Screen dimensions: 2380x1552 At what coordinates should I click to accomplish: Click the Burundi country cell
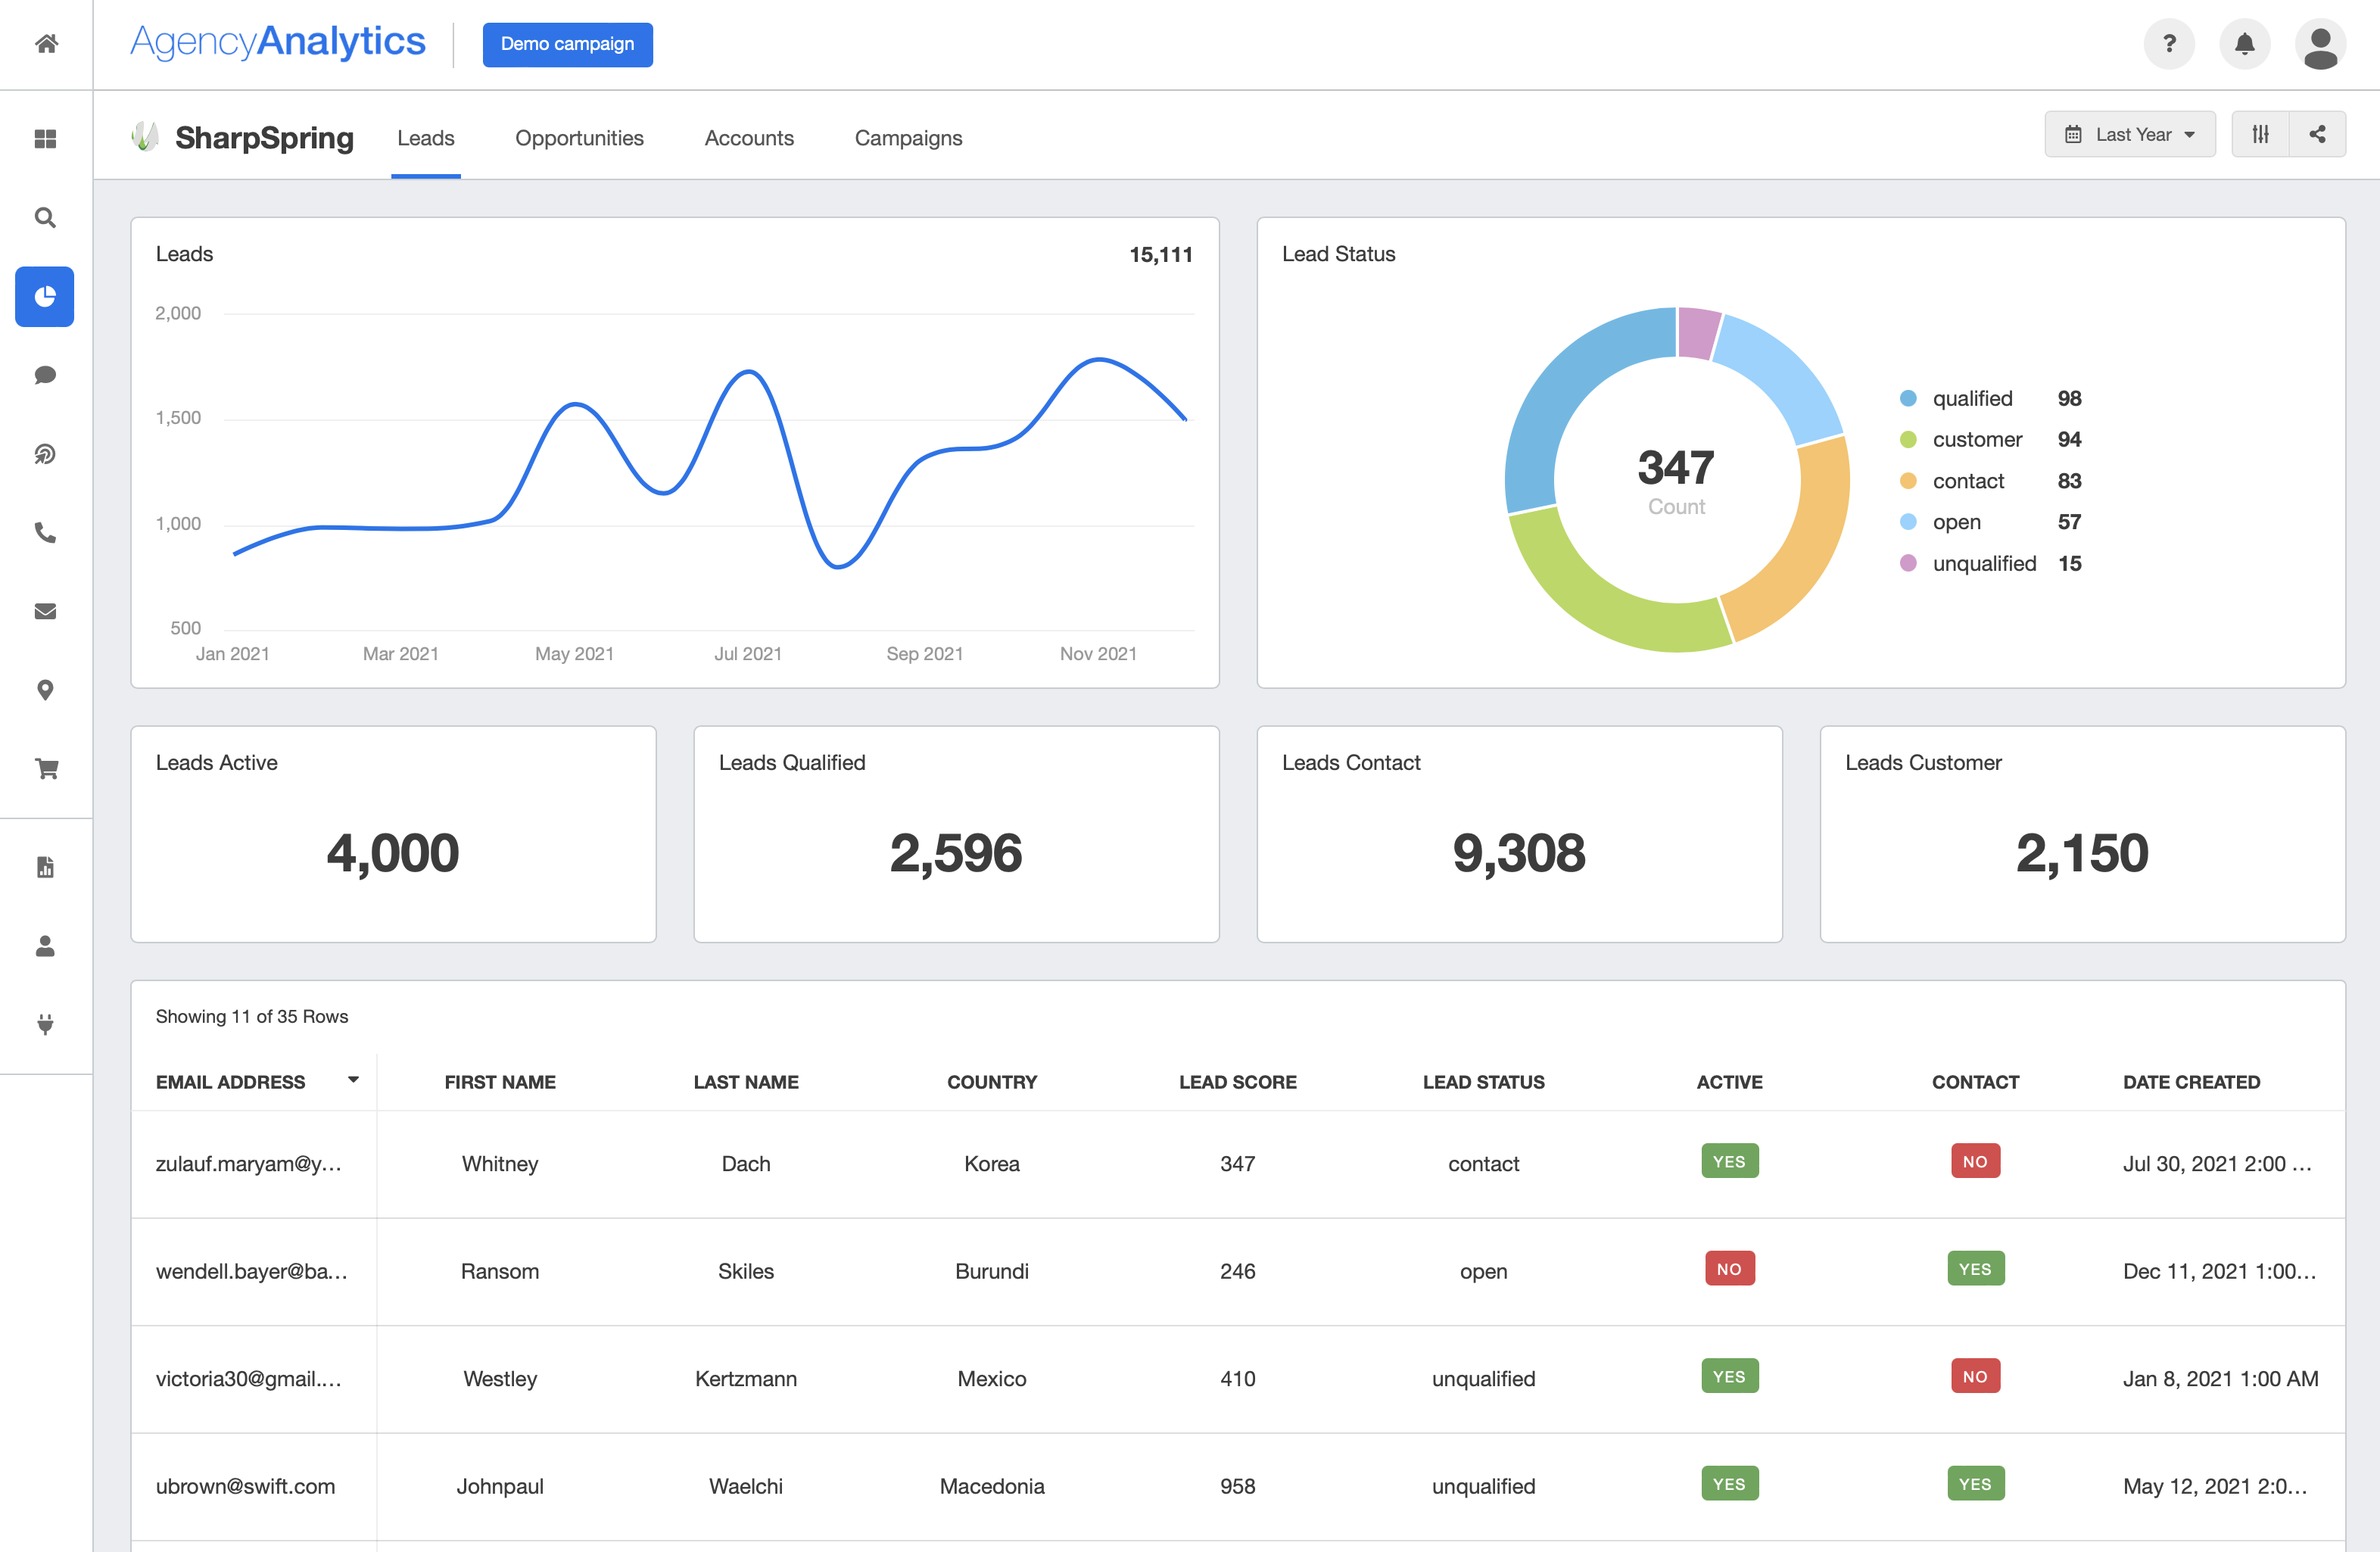(x=992, y=1271)
